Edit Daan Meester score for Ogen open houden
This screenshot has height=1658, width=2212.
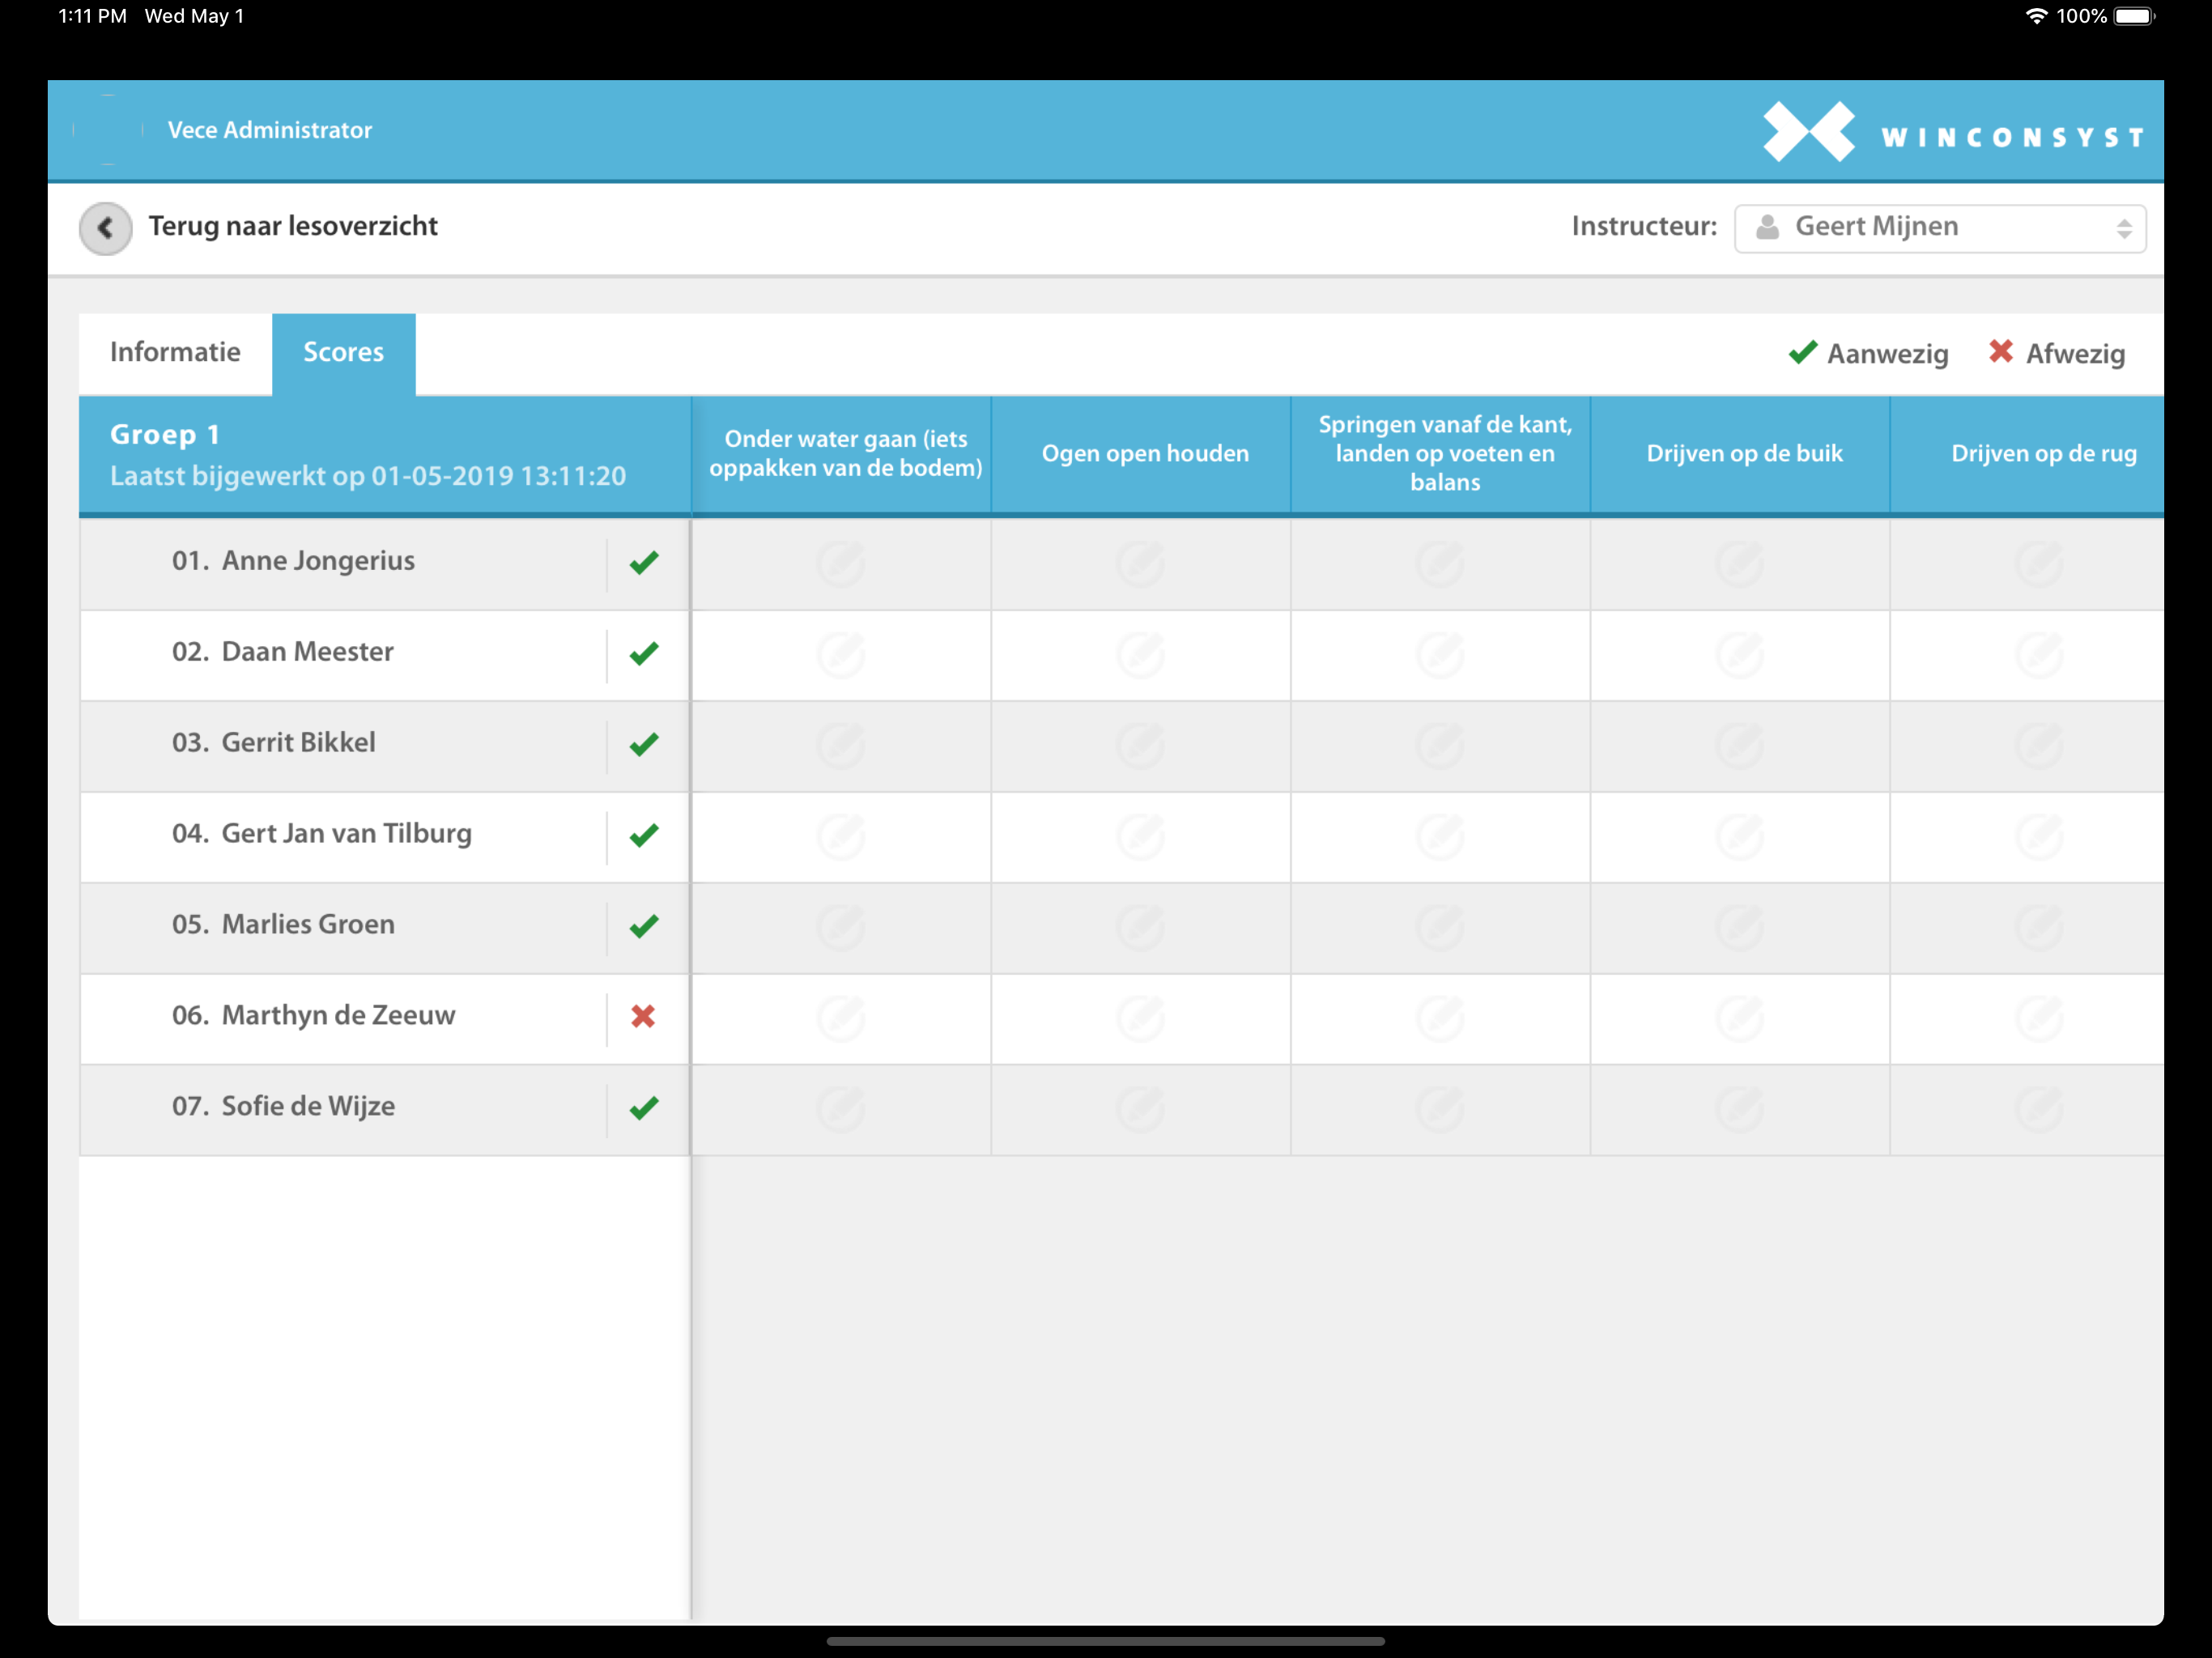(1141, 655)
